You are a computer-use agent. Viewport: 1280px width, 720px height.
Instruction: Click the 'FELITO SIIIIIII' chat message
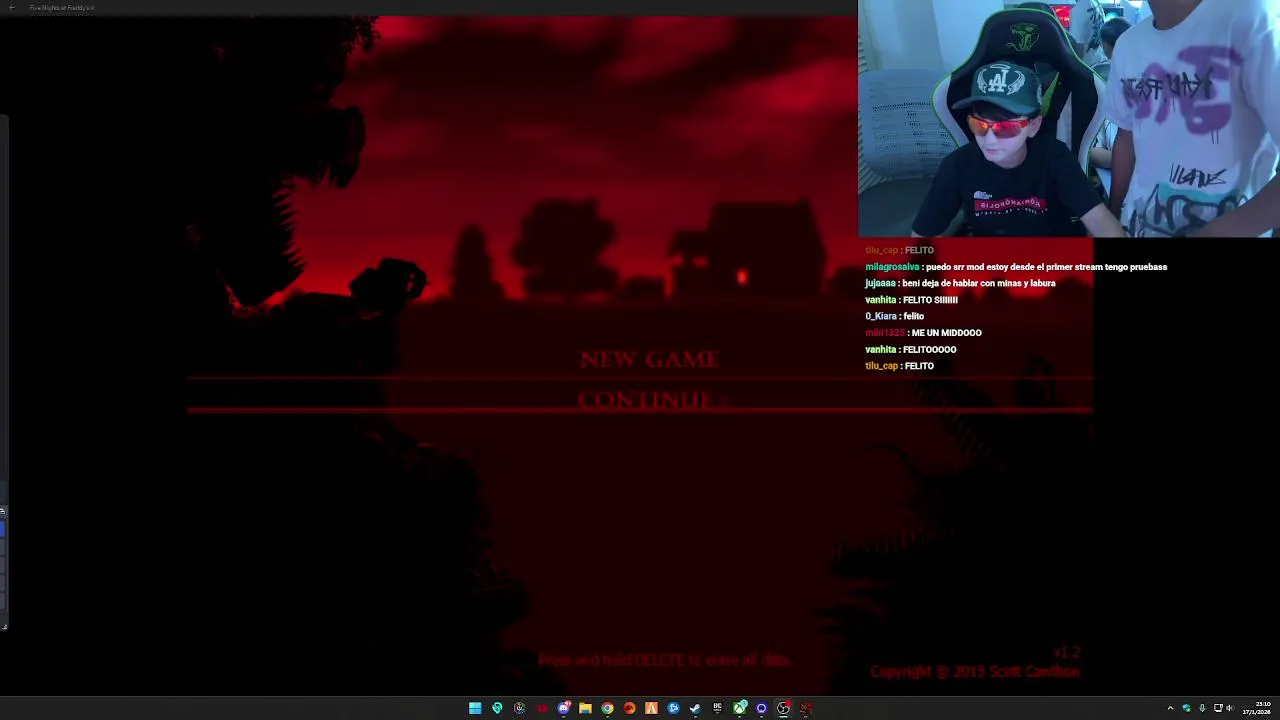tap(911, 300)
